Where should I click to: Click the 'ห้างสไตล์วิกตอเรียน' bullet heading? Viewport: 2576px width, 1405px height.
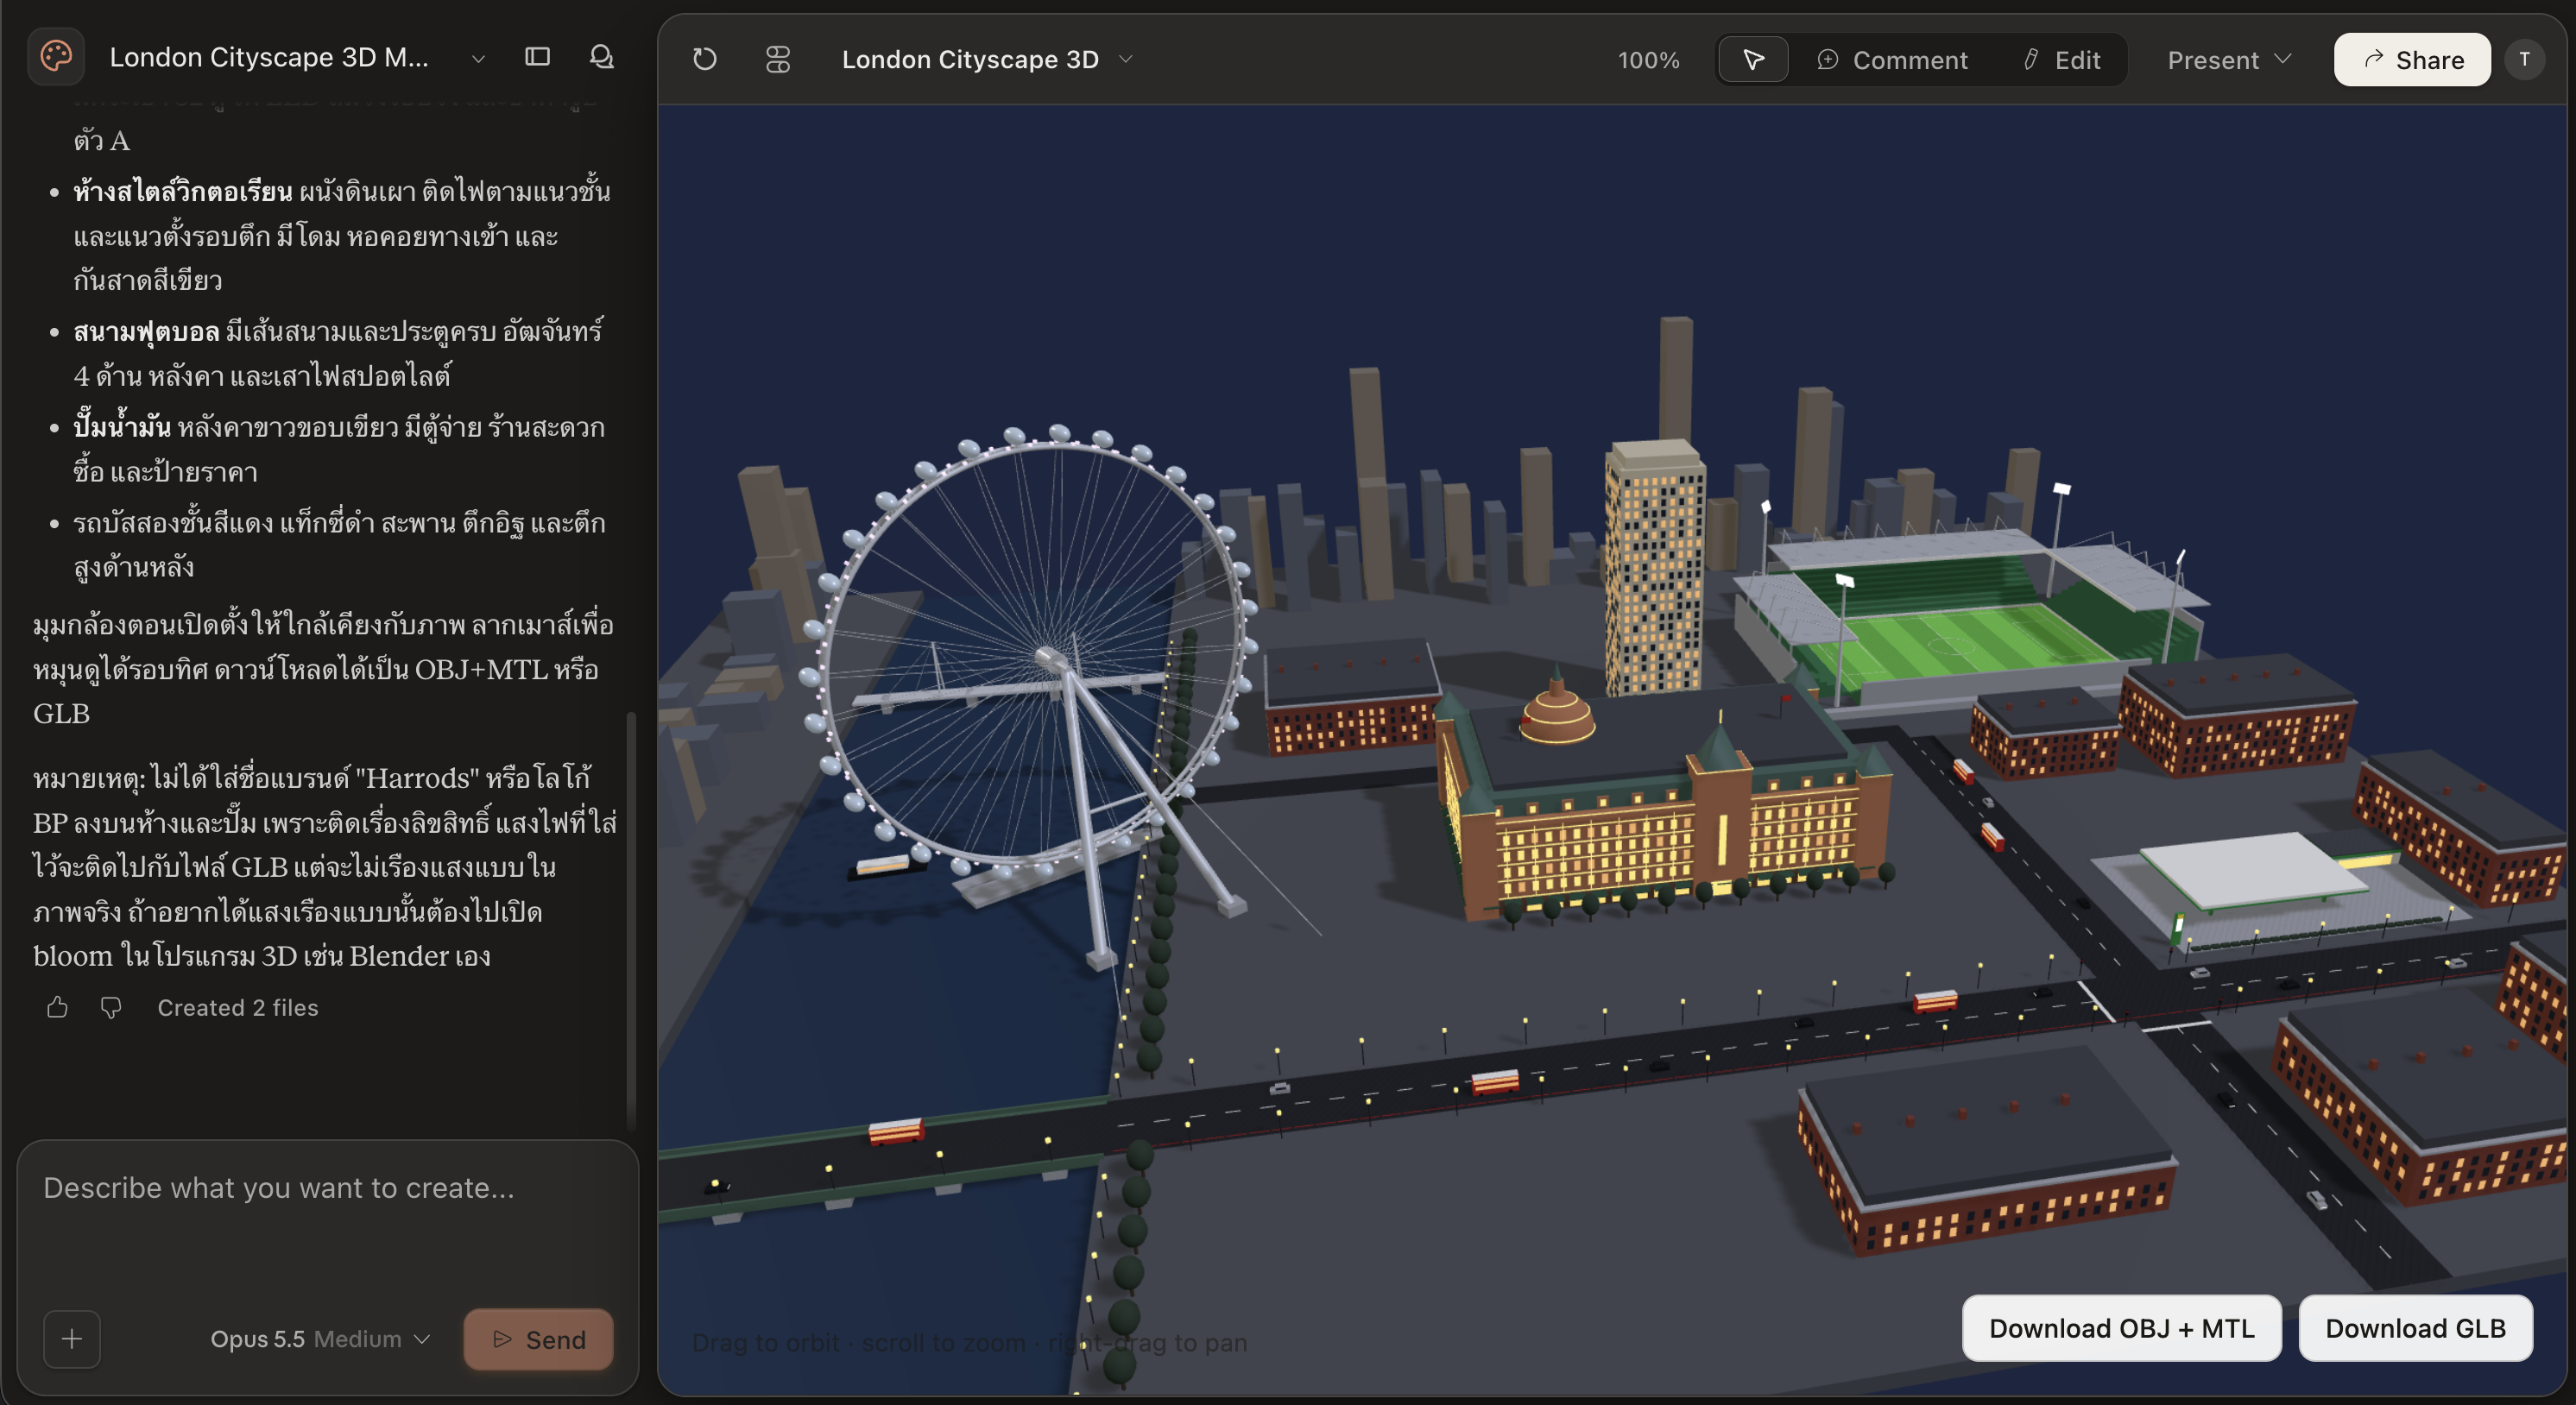pos(183,191)
